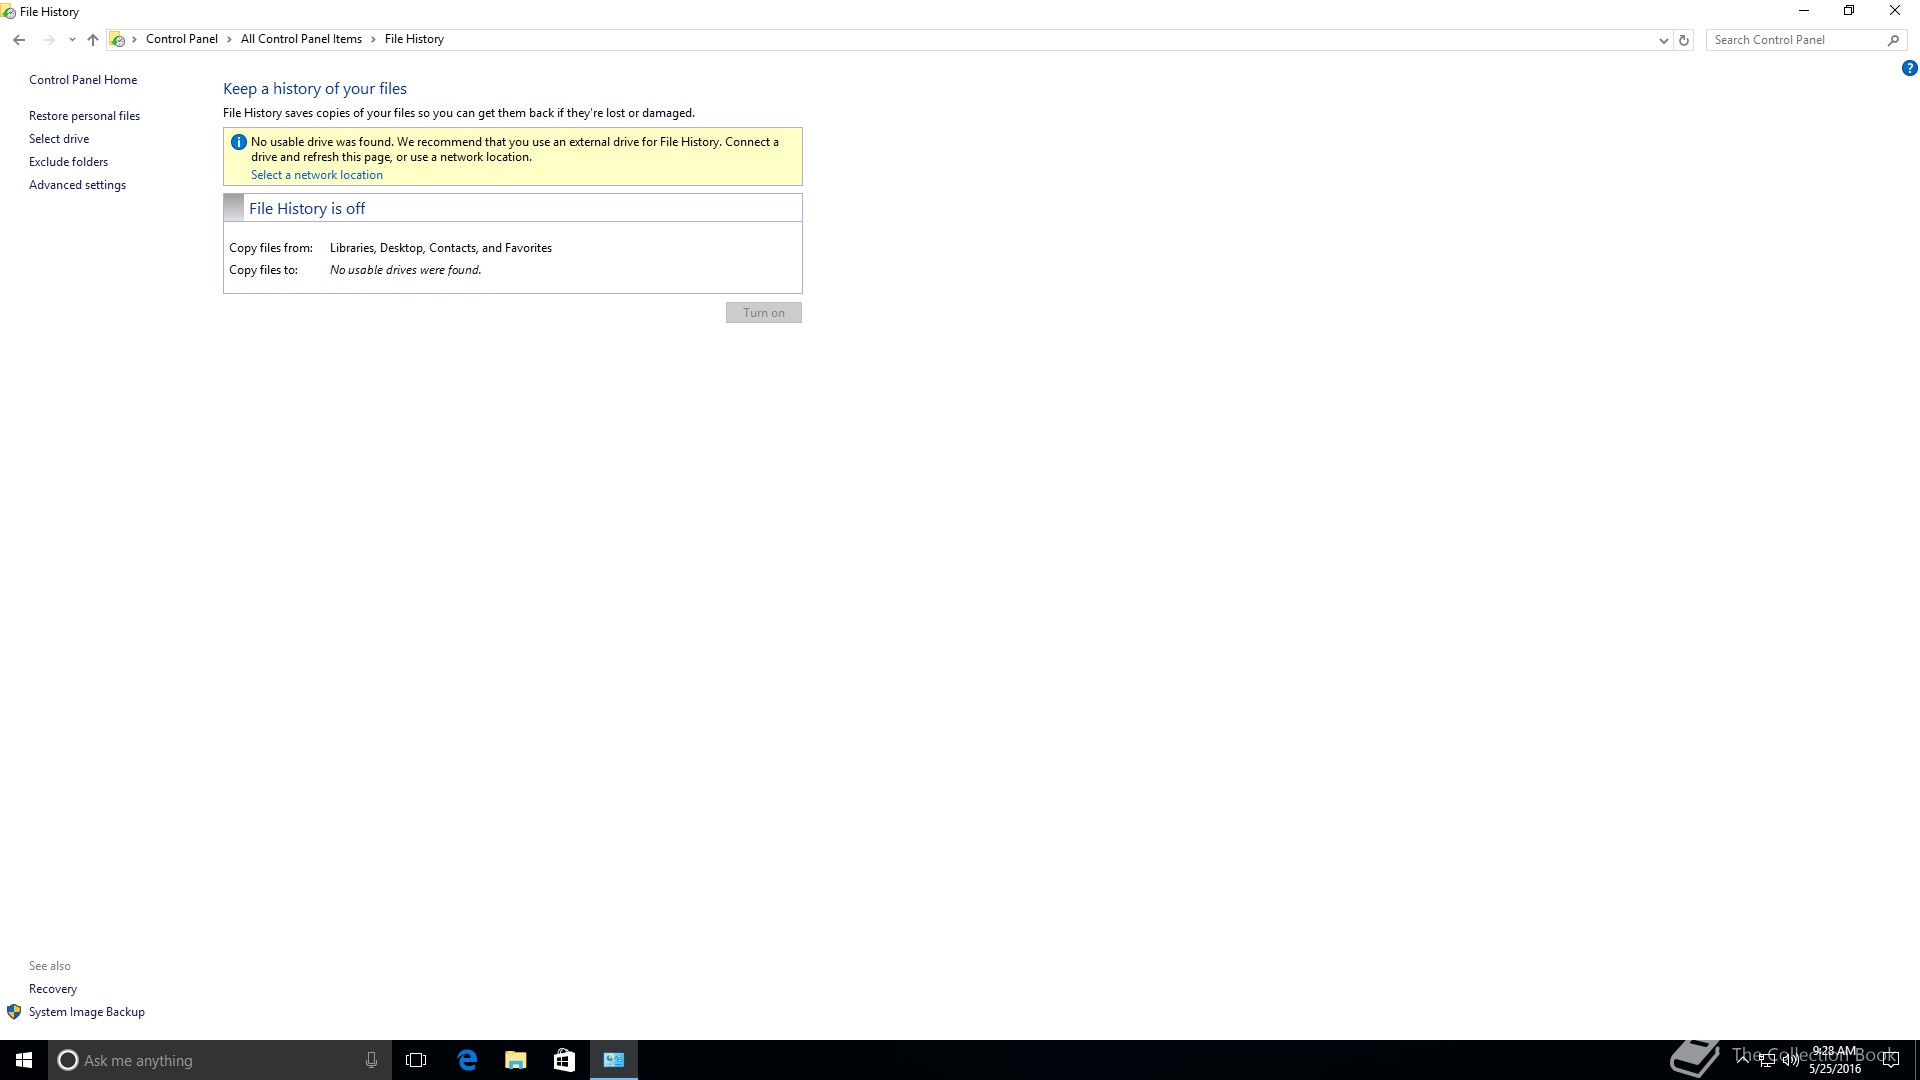Open Task View on the taskbar

pos(416,1060)
